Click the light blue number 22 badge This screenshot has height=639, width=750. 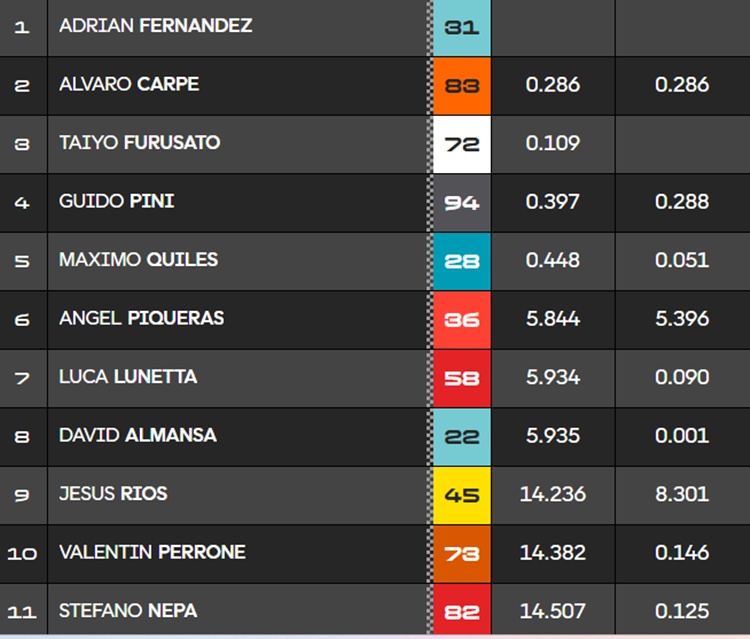click(x=462, y=436)
